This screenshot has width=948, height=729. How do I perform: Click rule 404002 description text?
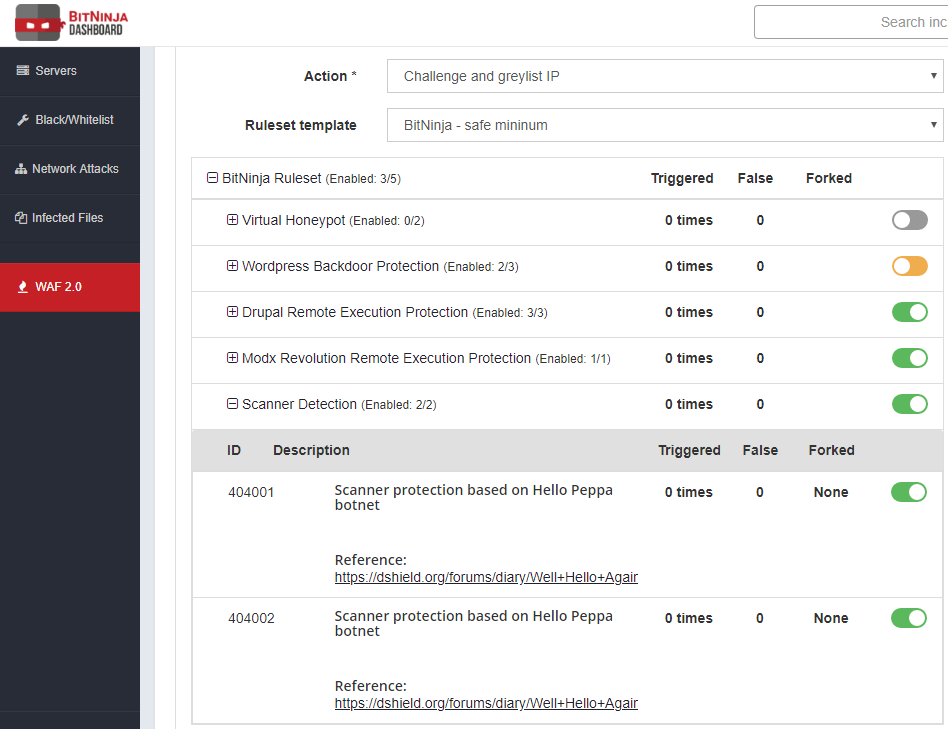tap(473, 623)
